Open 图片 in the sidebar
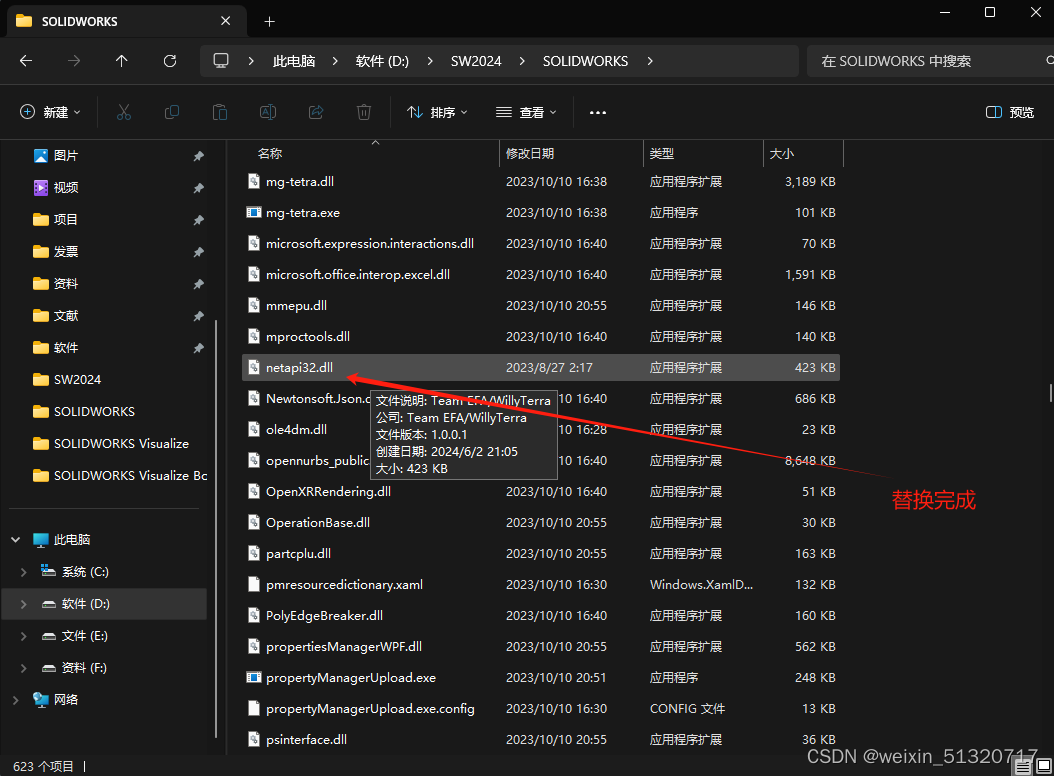Image resolution: width=1054 pixels, height=776 pixels. [66, 156]
